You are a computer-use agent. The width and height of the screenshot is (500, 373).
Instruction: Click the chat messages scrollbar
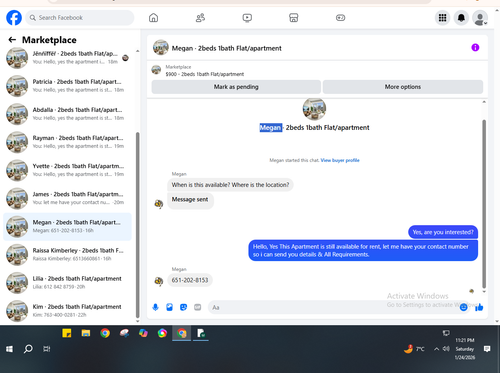point(484,204)
